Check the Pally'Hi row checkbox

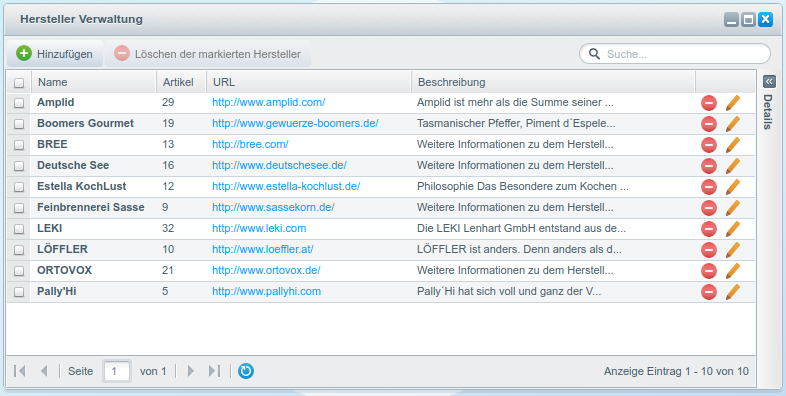click(19, 293)
